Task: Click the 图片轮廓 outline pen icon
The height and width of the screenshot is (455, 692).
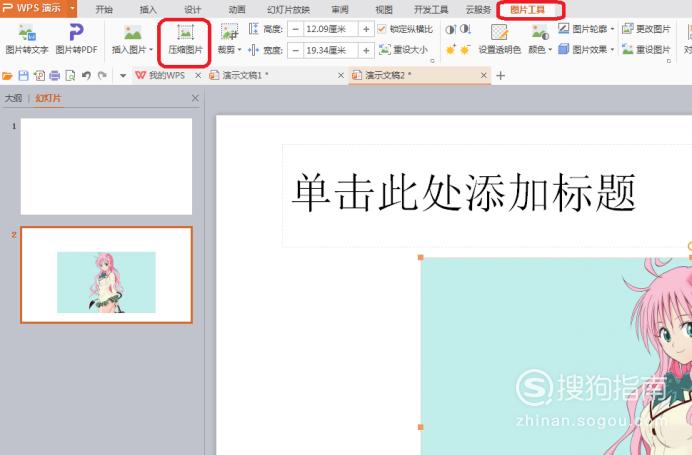Action: pyautogui.click(x=564, y=29)
